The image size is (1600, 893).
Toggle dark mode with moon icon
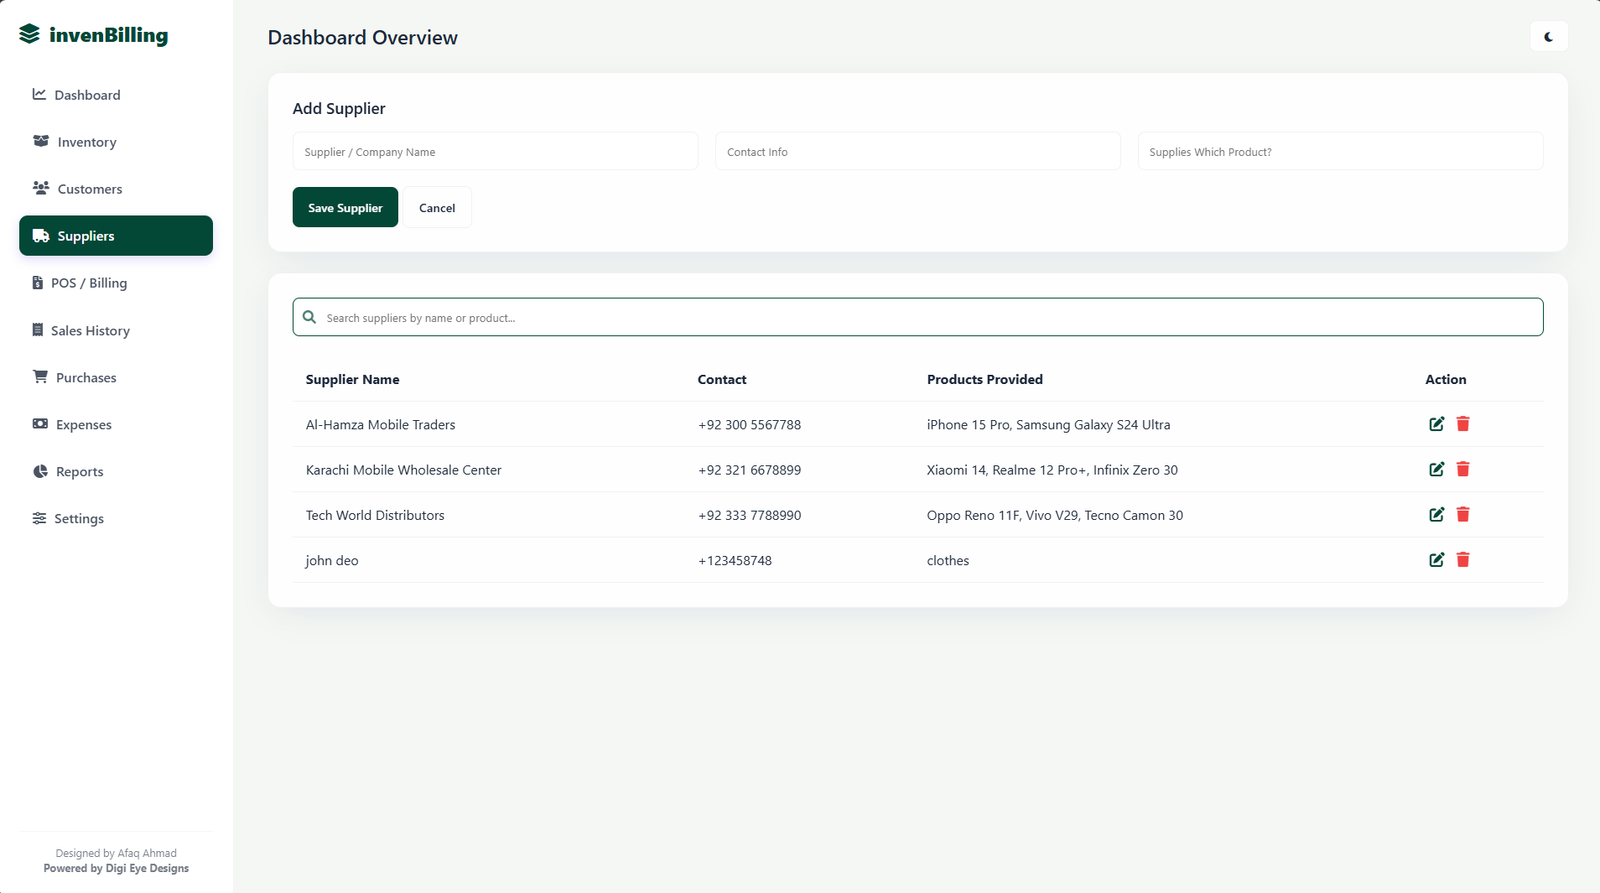click(1548, 37)
